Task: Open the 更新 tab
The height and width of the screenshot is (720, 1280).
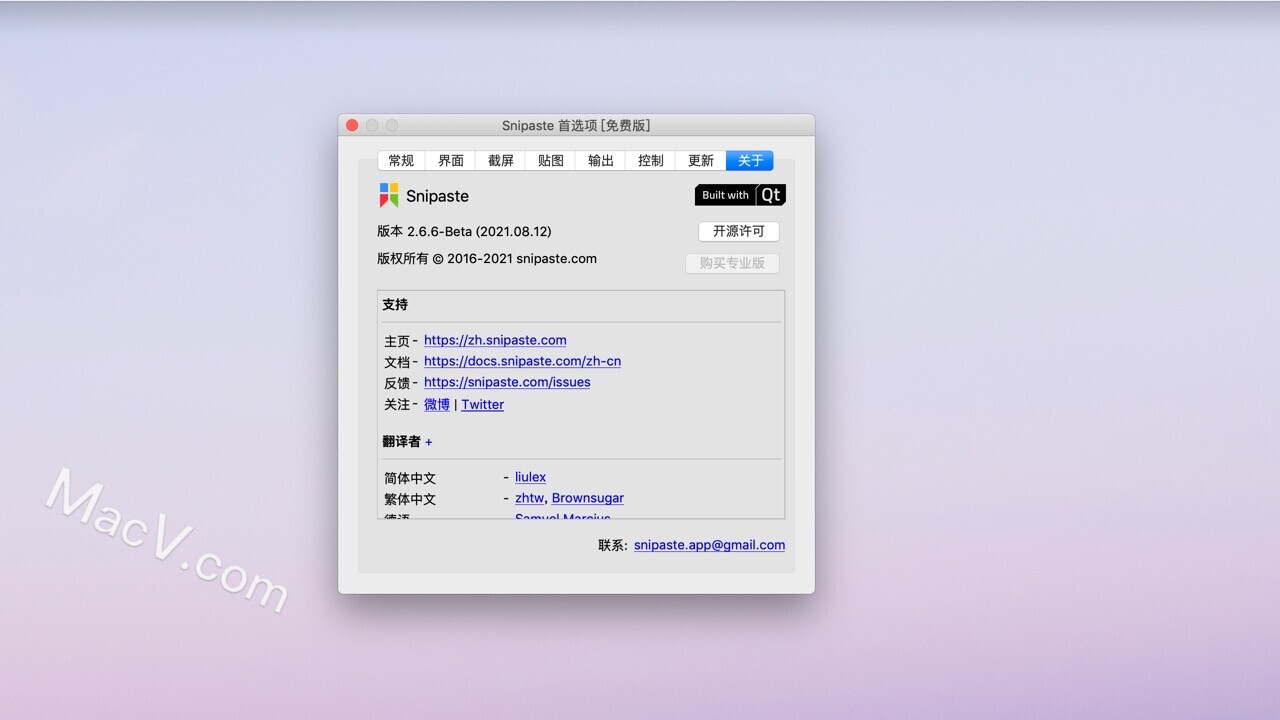Action: click(x=700, y=160)
